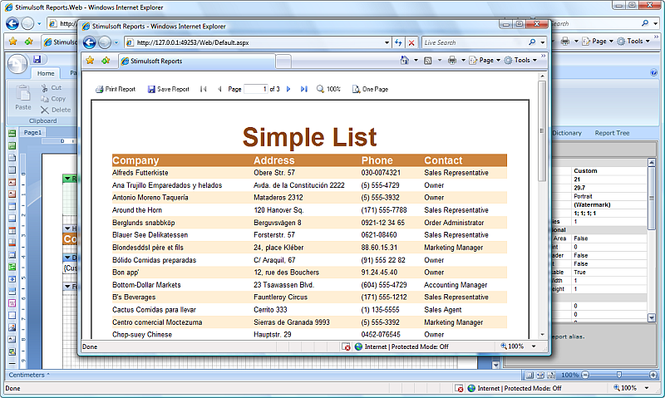Click 'Bottom-Dollar Markets' row text

[x=146, y=285]
